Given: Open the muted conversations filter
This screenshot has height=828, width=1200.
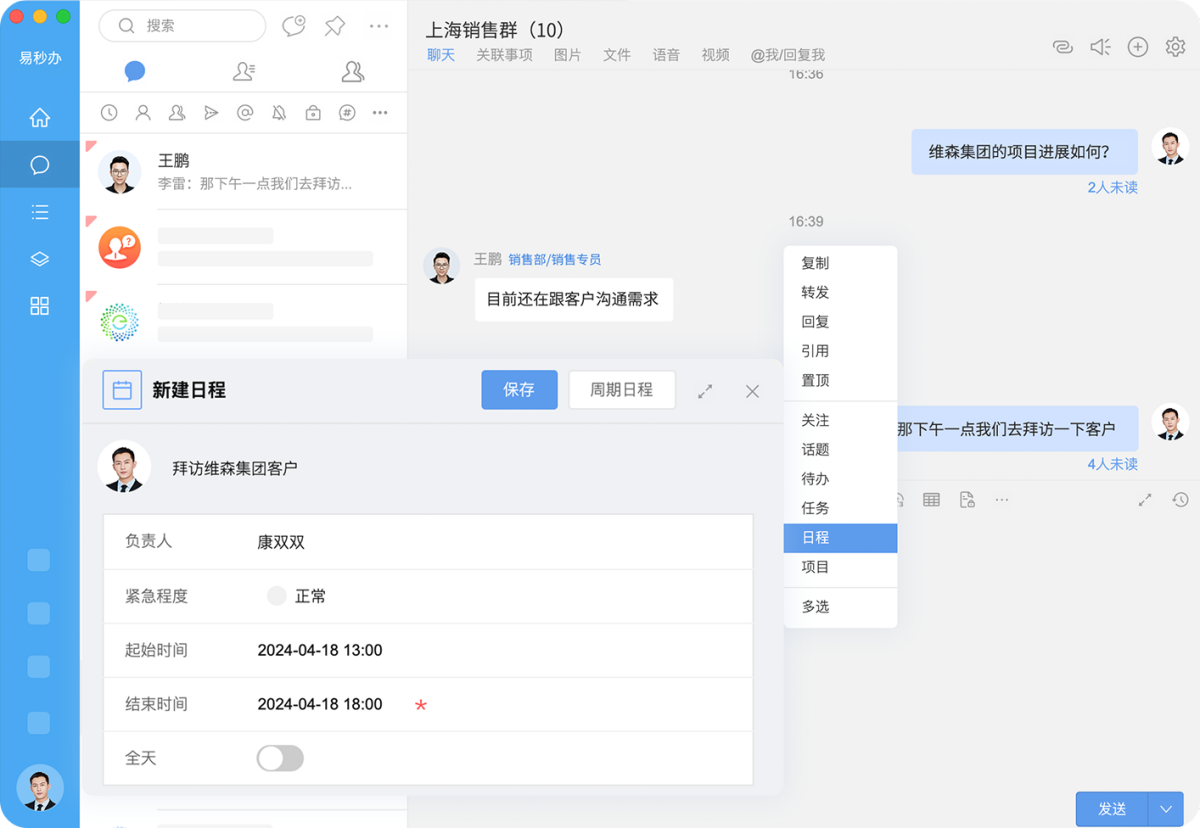Looking at the screenshot, I should pos(281,113).
